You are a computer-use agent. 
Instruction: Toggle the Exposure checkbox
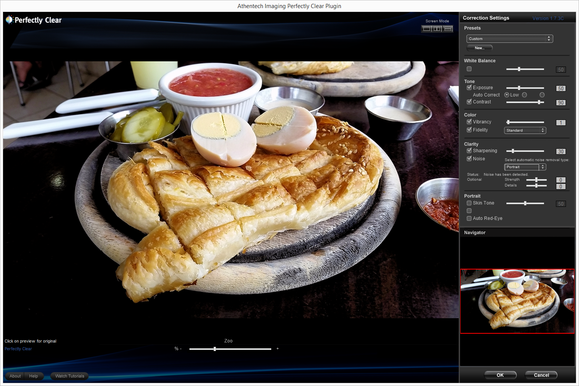point(469,88)
